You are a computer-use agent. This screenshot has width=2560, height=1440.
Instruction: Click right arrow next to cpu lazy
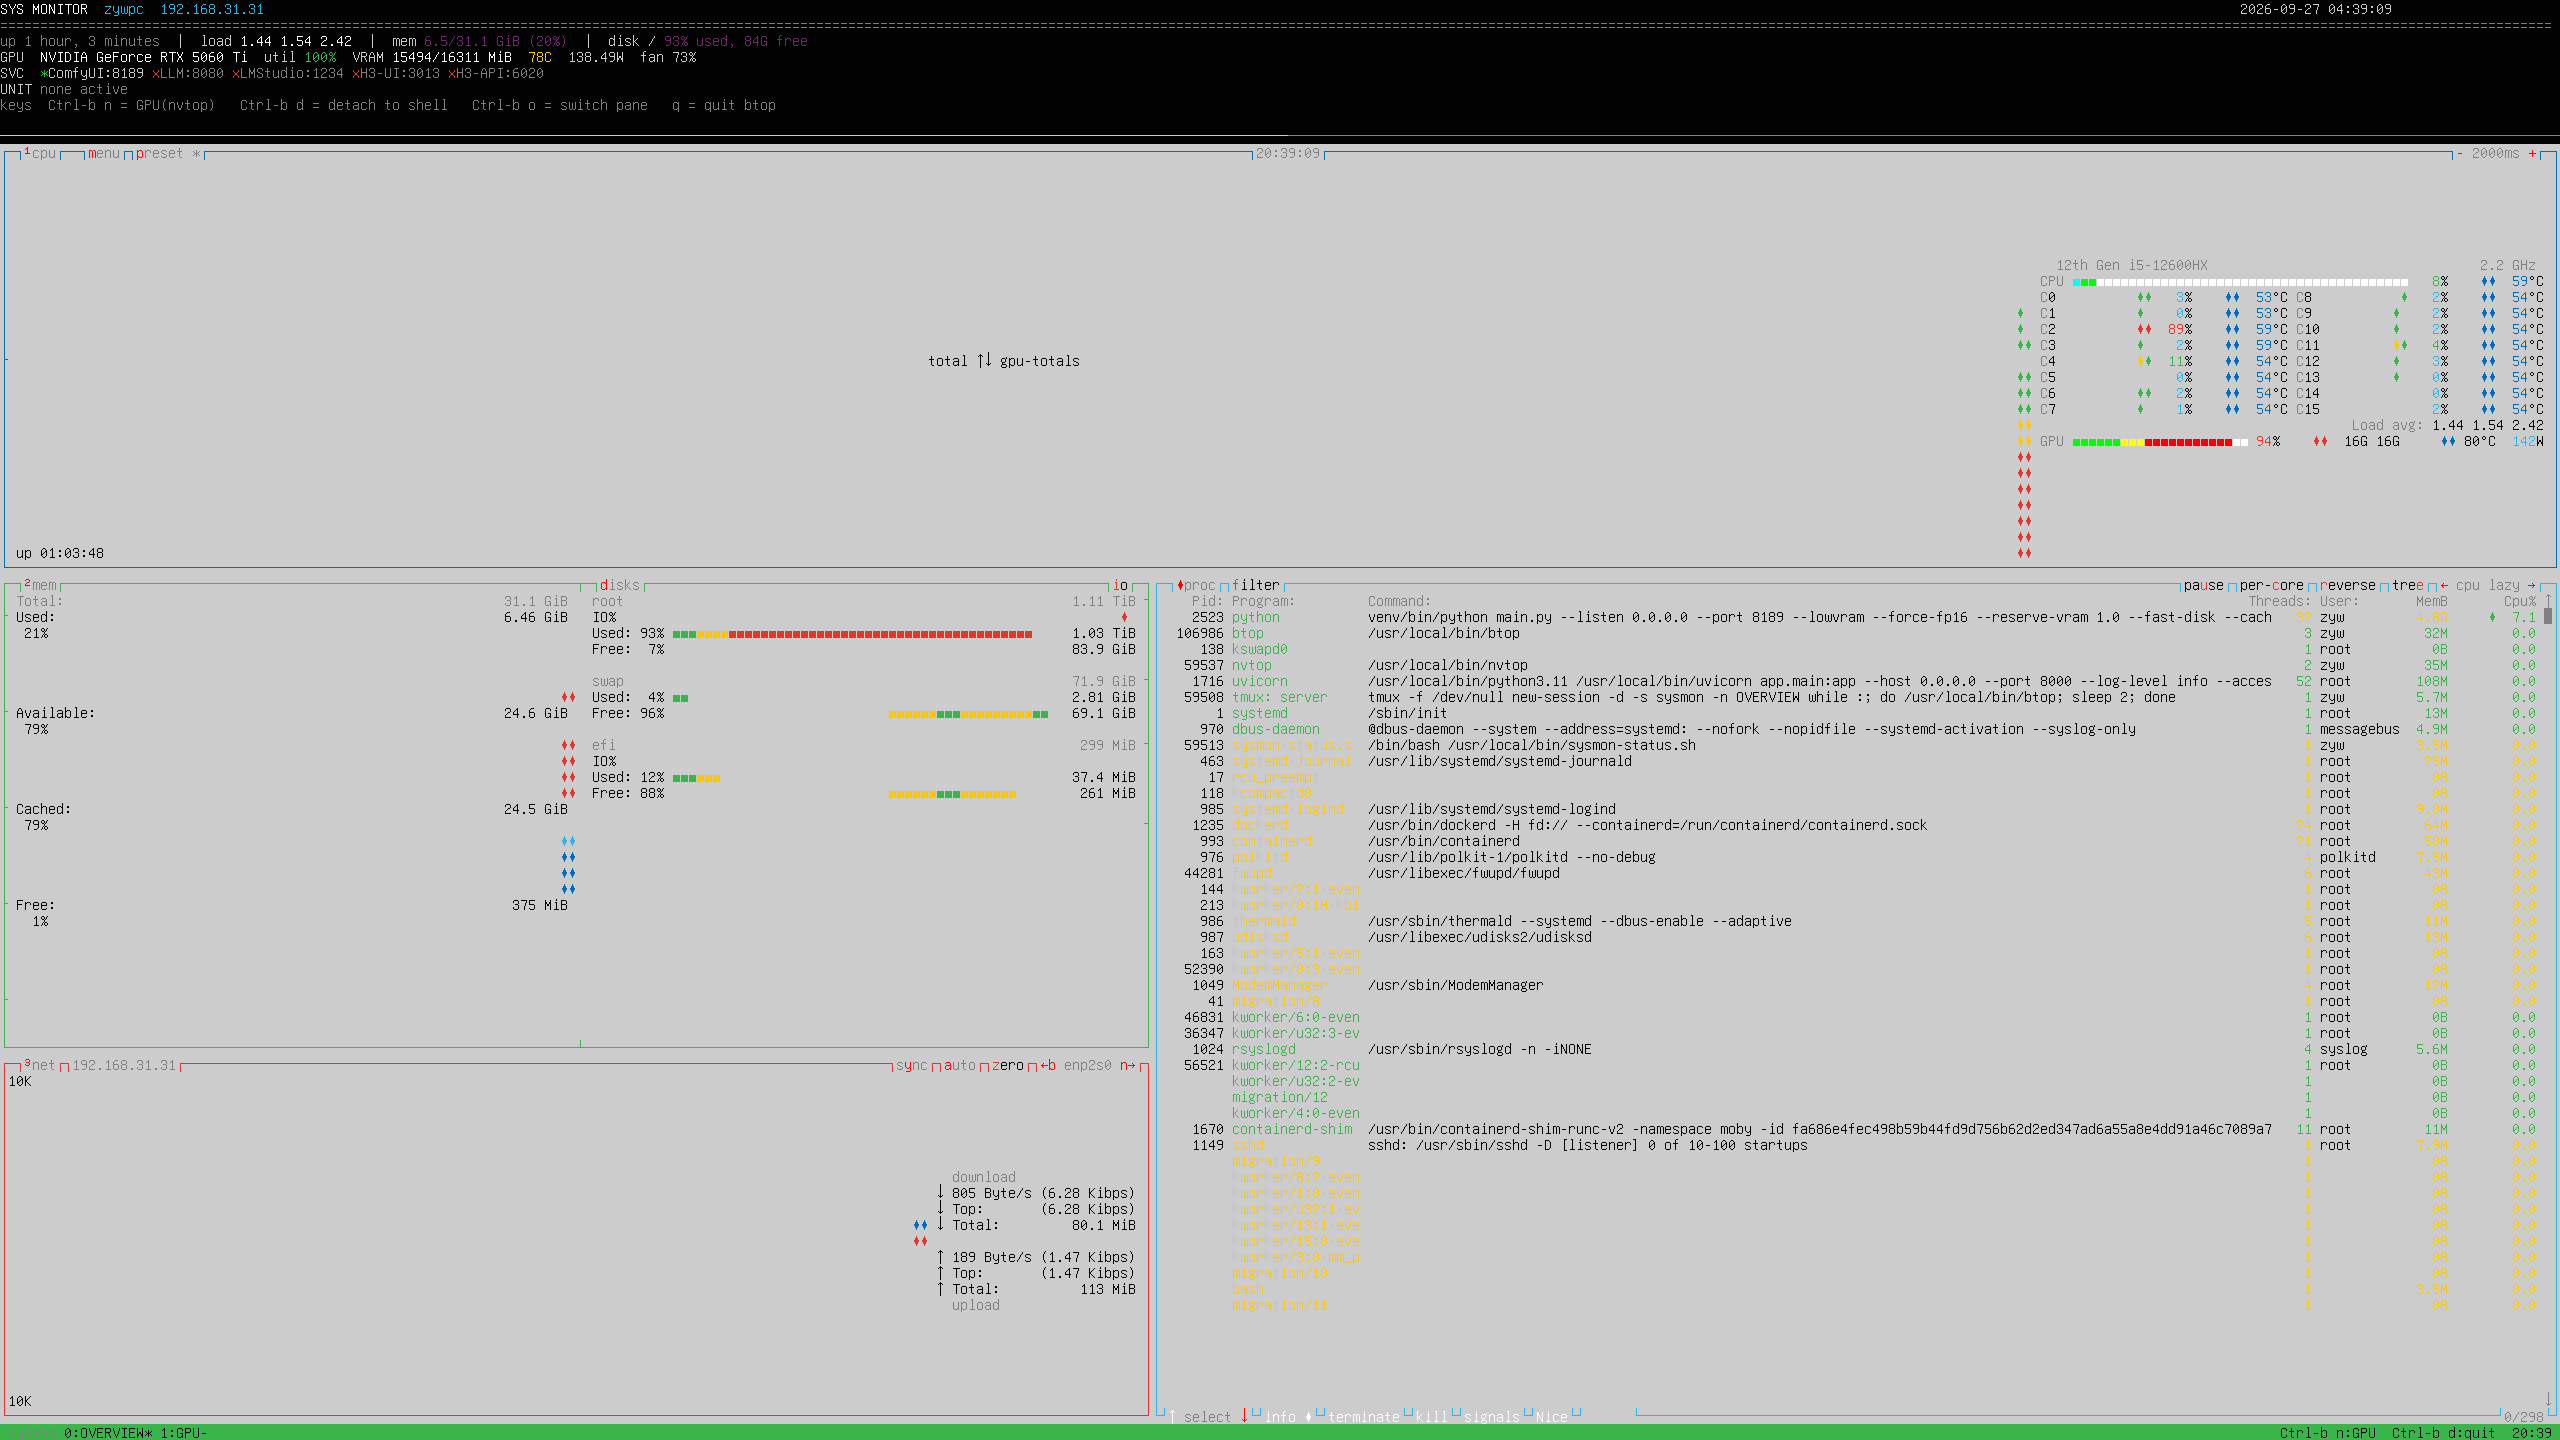[x=2532, y=585]
